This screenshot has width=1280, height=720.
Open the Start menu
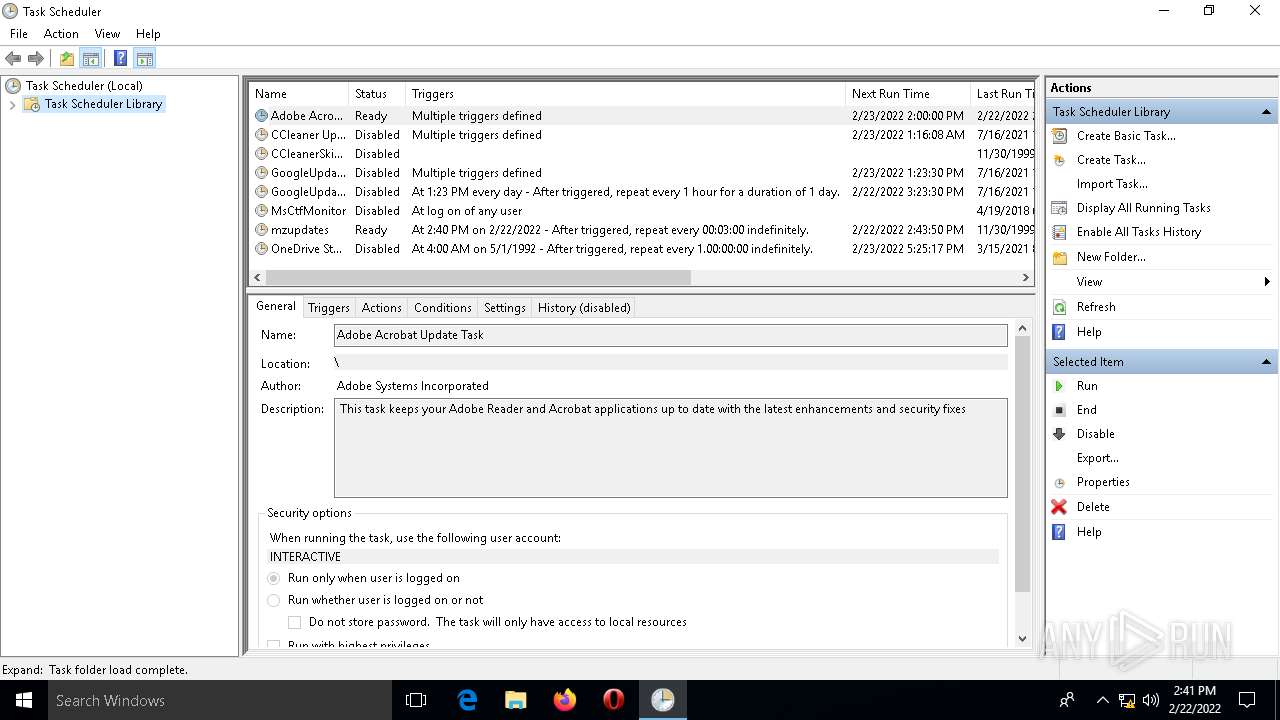pos(24,700)
